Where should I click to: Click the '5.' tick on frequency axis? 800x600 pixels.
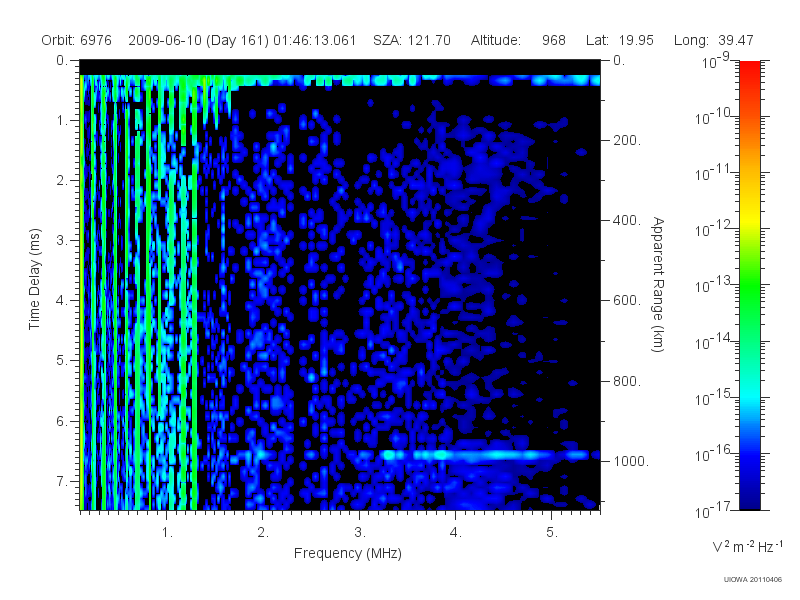coord(552,532)
